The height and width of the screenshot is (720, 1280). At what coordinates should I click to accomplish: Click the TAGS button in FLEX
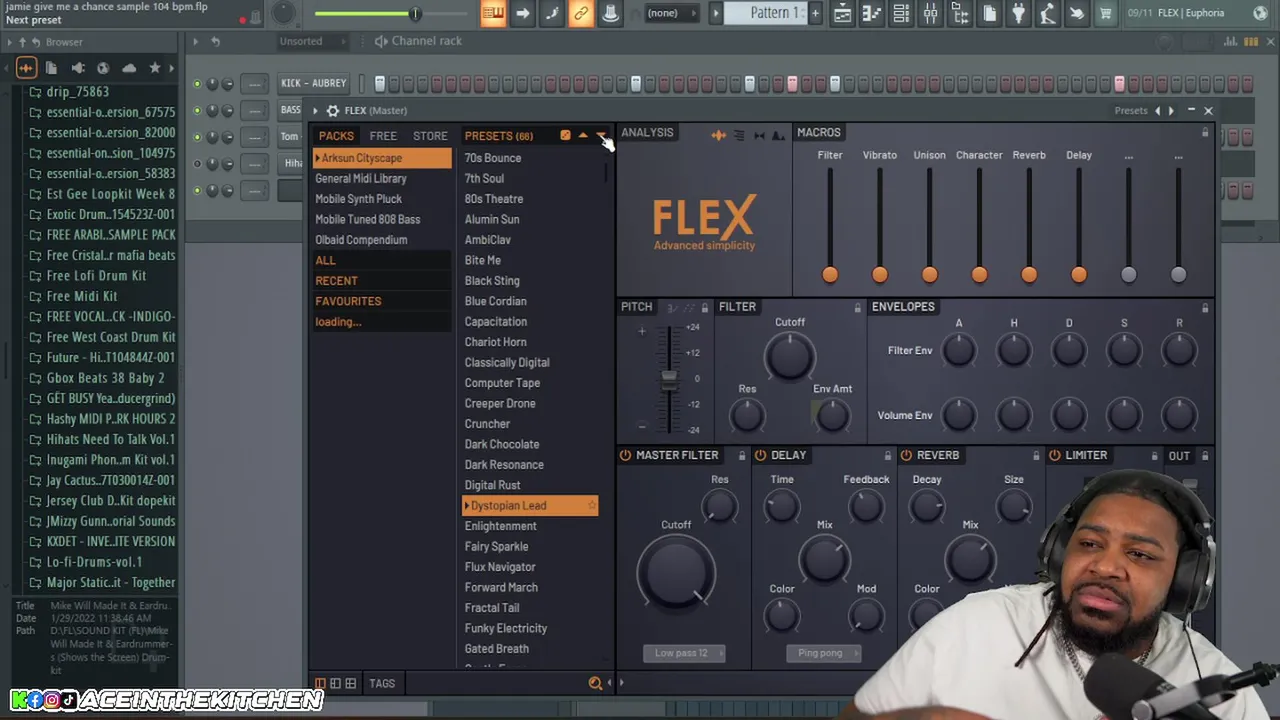382,684
